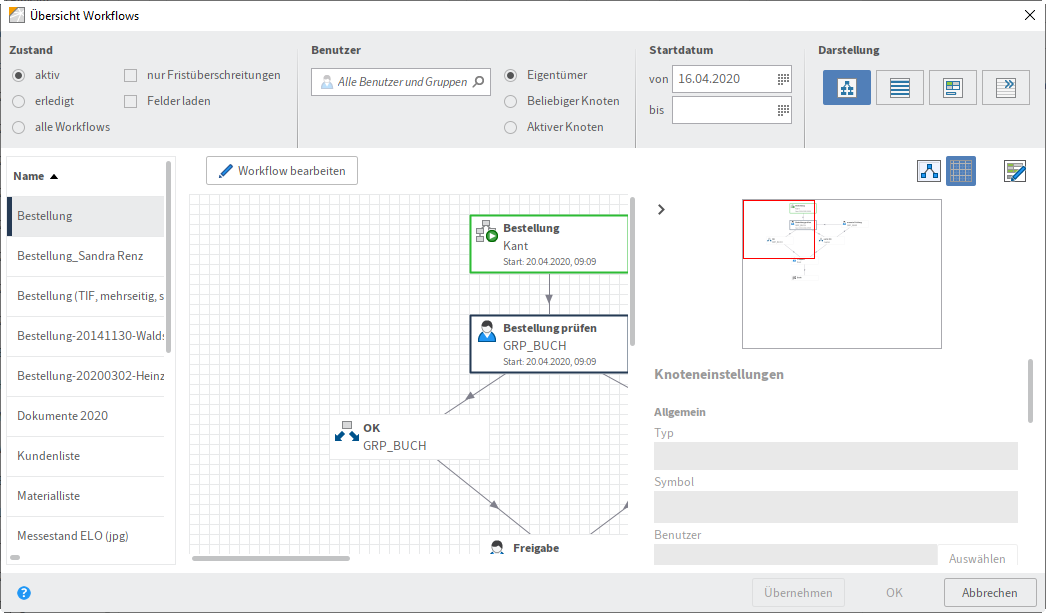Viewport: 1046px width, 613px height.
Task: Collapse the right panel with chevron arrow
Action: point(661,209)
